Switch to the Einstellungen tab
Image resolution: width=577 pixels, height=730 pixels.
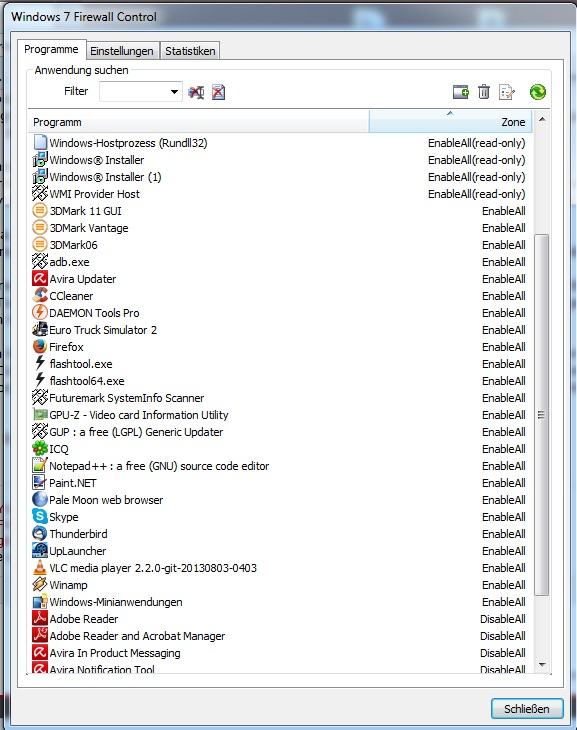(122, 51)
